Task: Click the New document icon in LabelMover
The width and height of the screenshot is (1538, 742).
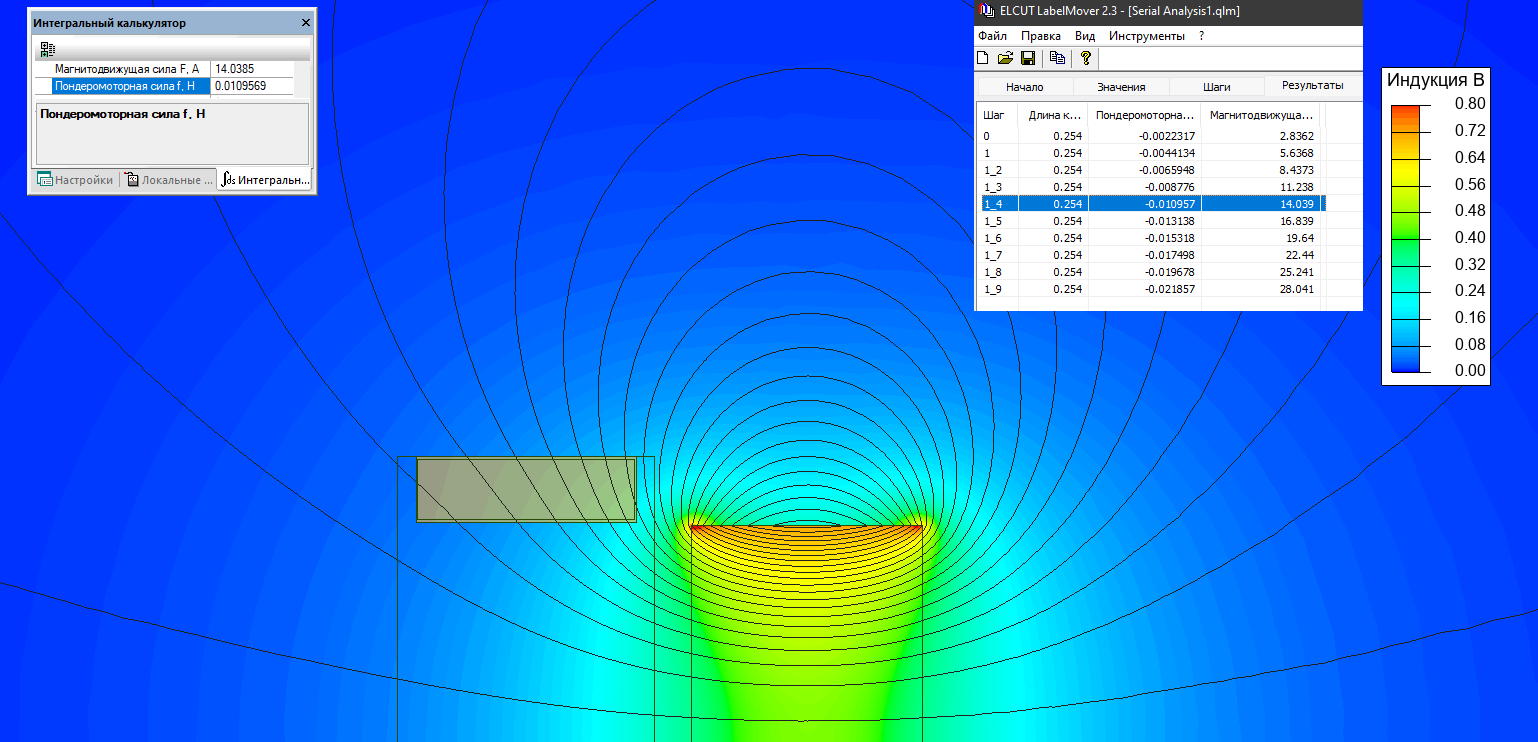Action: [983, 58]
